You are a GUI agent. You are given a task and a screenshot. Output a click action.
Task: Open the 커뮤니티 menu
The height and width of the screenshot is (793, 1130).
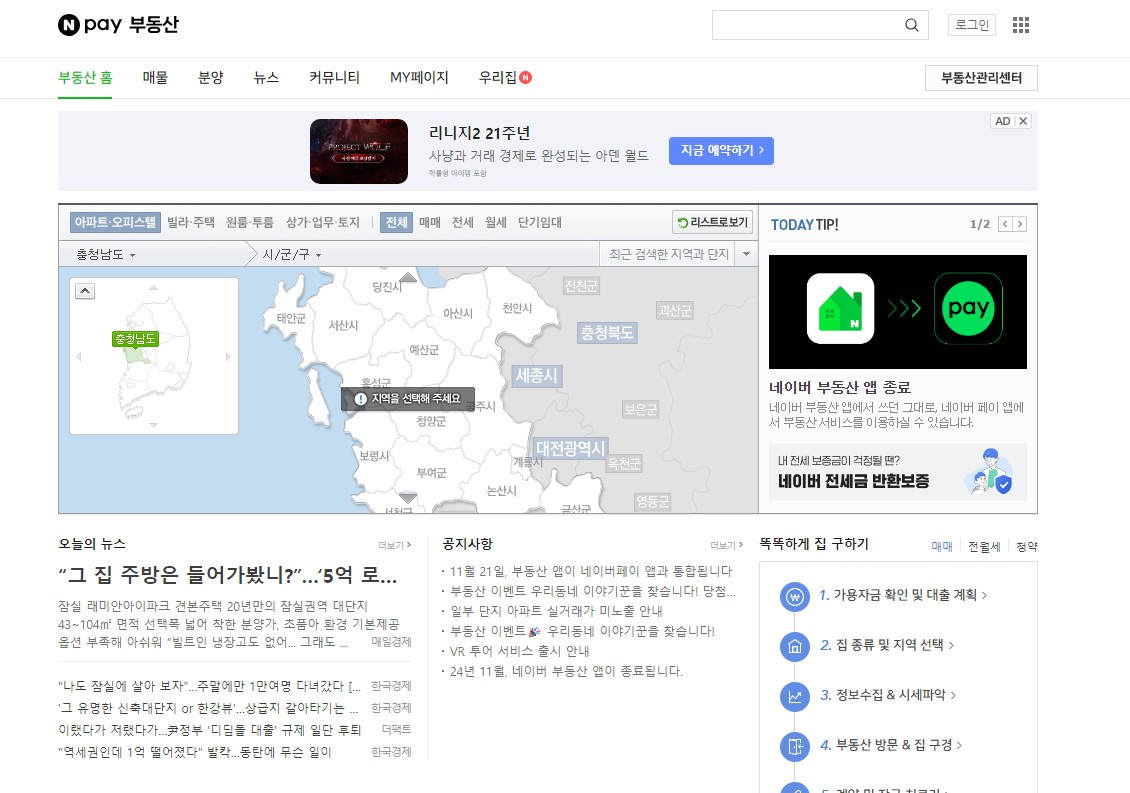[334, 77]
